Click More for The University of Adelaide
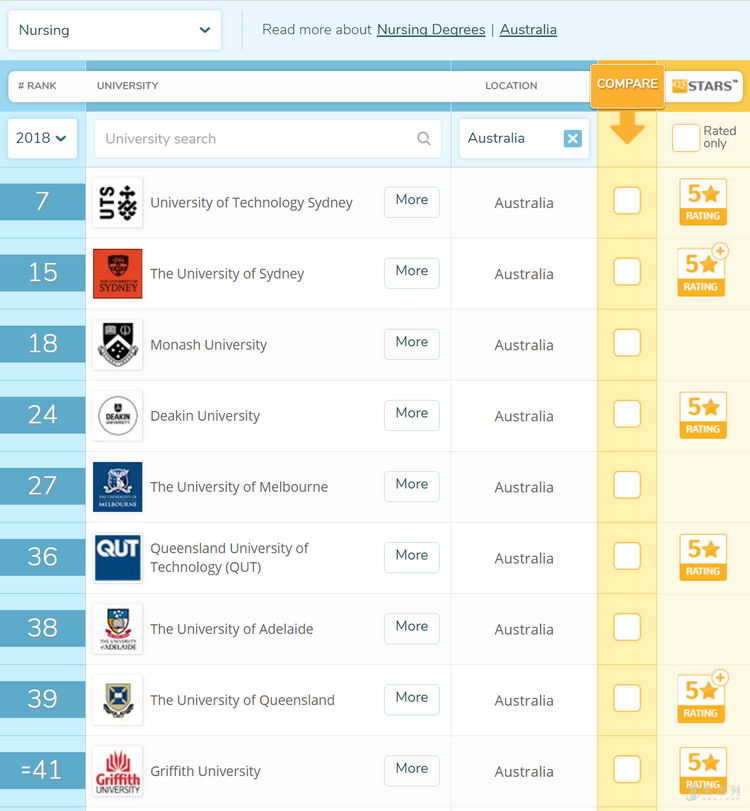This screenshot has width=750, height=811. click(412, 628)
